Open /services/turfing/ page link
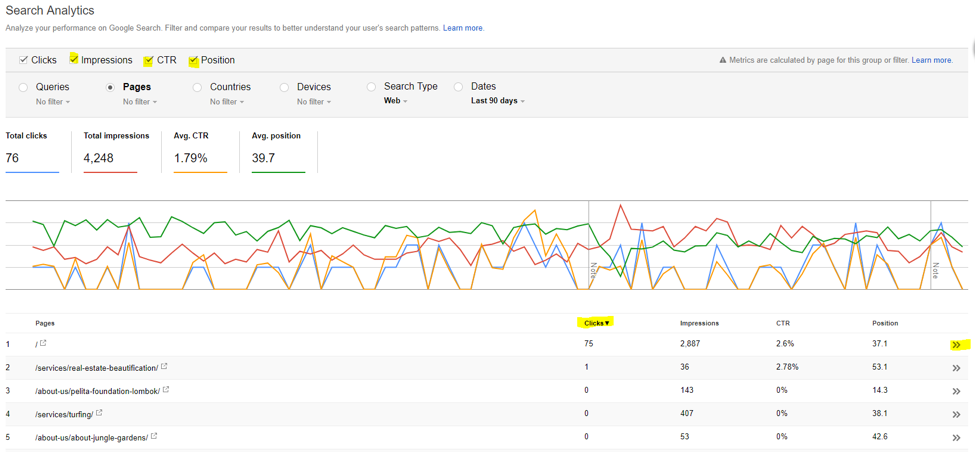Screen dimensions: 975x452 (64, 414)
